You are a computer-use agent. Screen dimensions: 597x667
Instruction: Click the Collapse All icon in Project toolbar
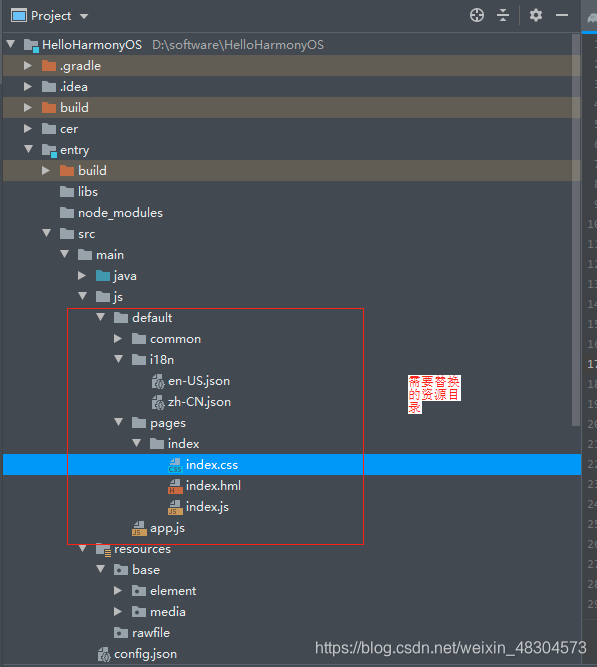click(x=503, y=15)
